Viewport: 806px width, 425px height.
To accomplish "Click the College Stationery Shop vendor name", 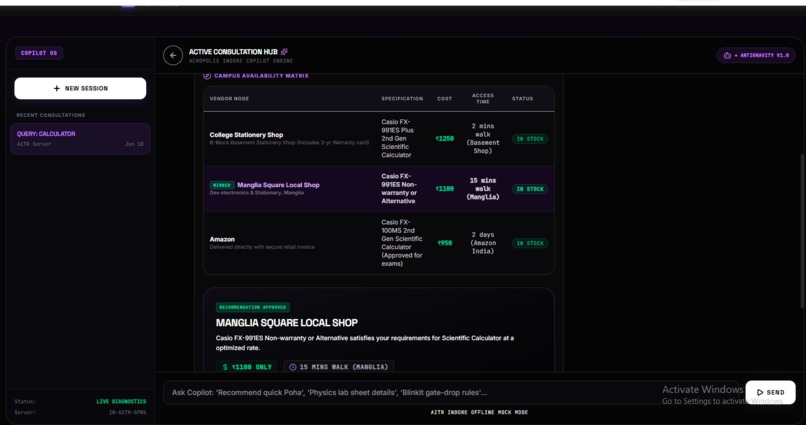I will point(246,135).
